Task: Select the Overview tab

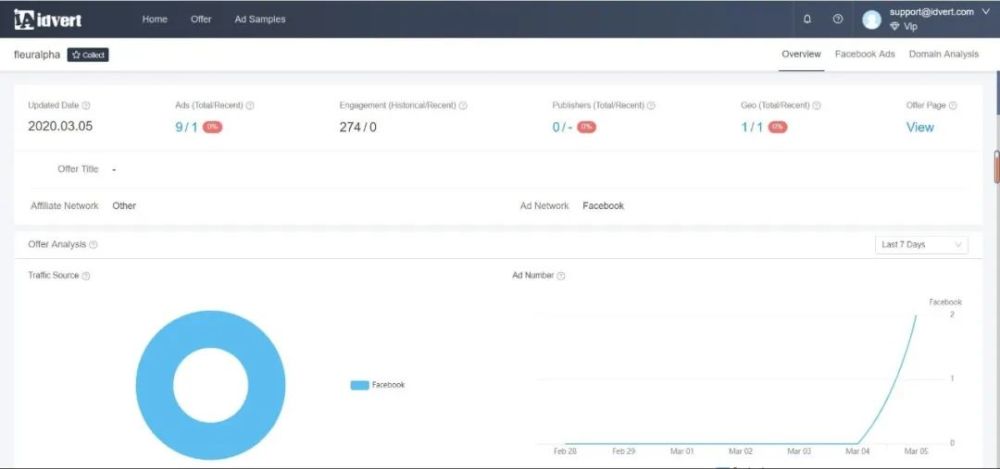Action: coord(801,54)
